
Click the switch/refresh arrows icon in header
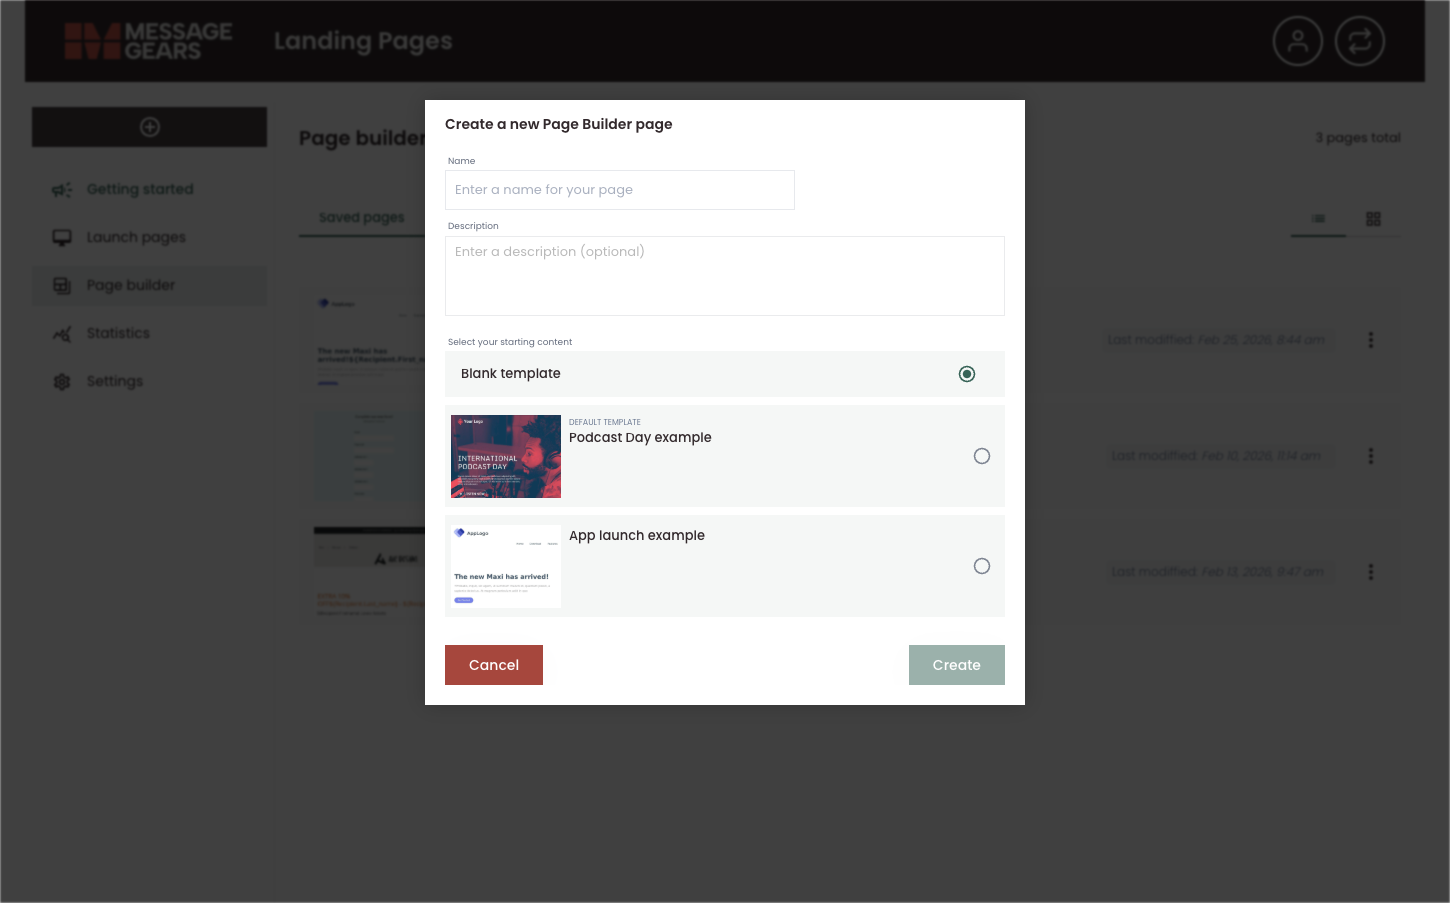(1360, 41)
